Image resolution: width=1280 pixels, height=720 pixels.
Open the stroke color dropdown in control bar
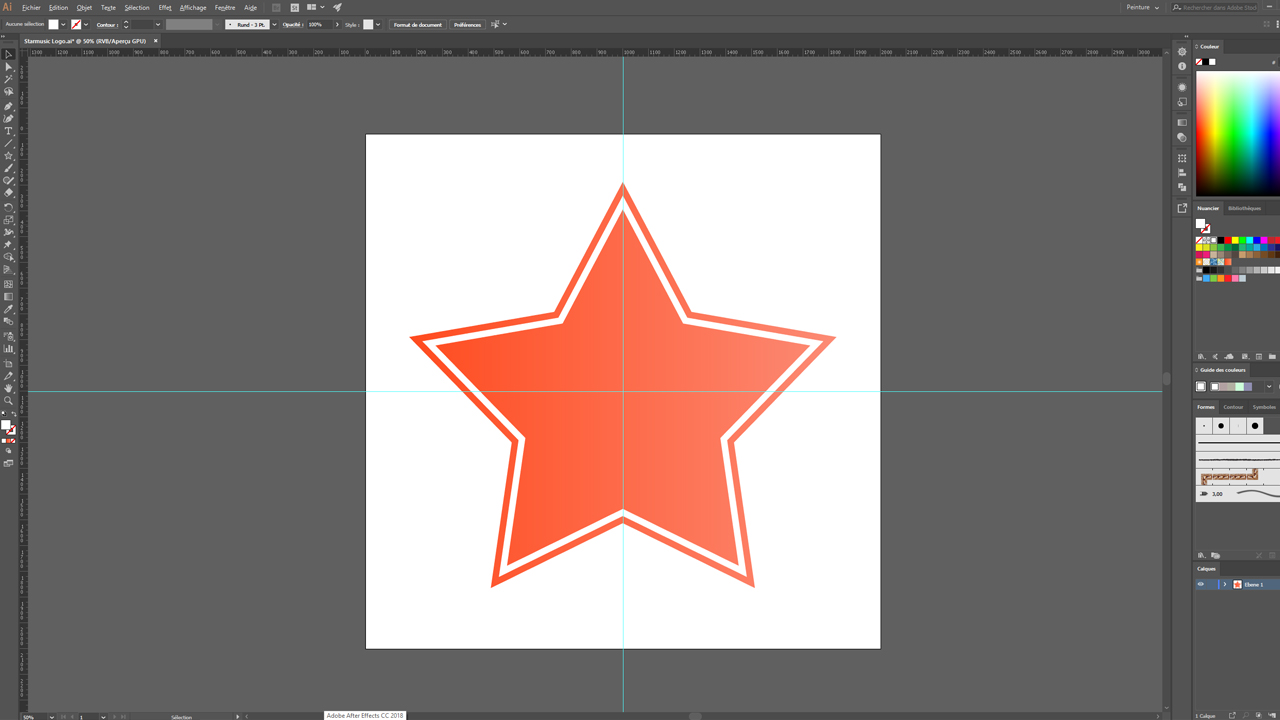[86, 24]
